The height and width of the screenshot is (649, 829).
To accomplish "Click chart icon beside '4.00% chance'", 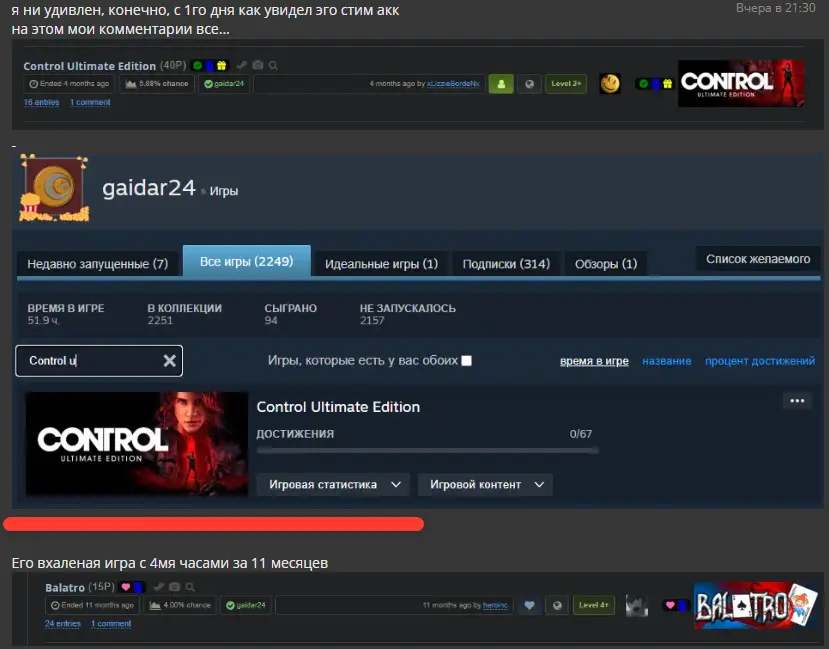I will click(155, 605).
